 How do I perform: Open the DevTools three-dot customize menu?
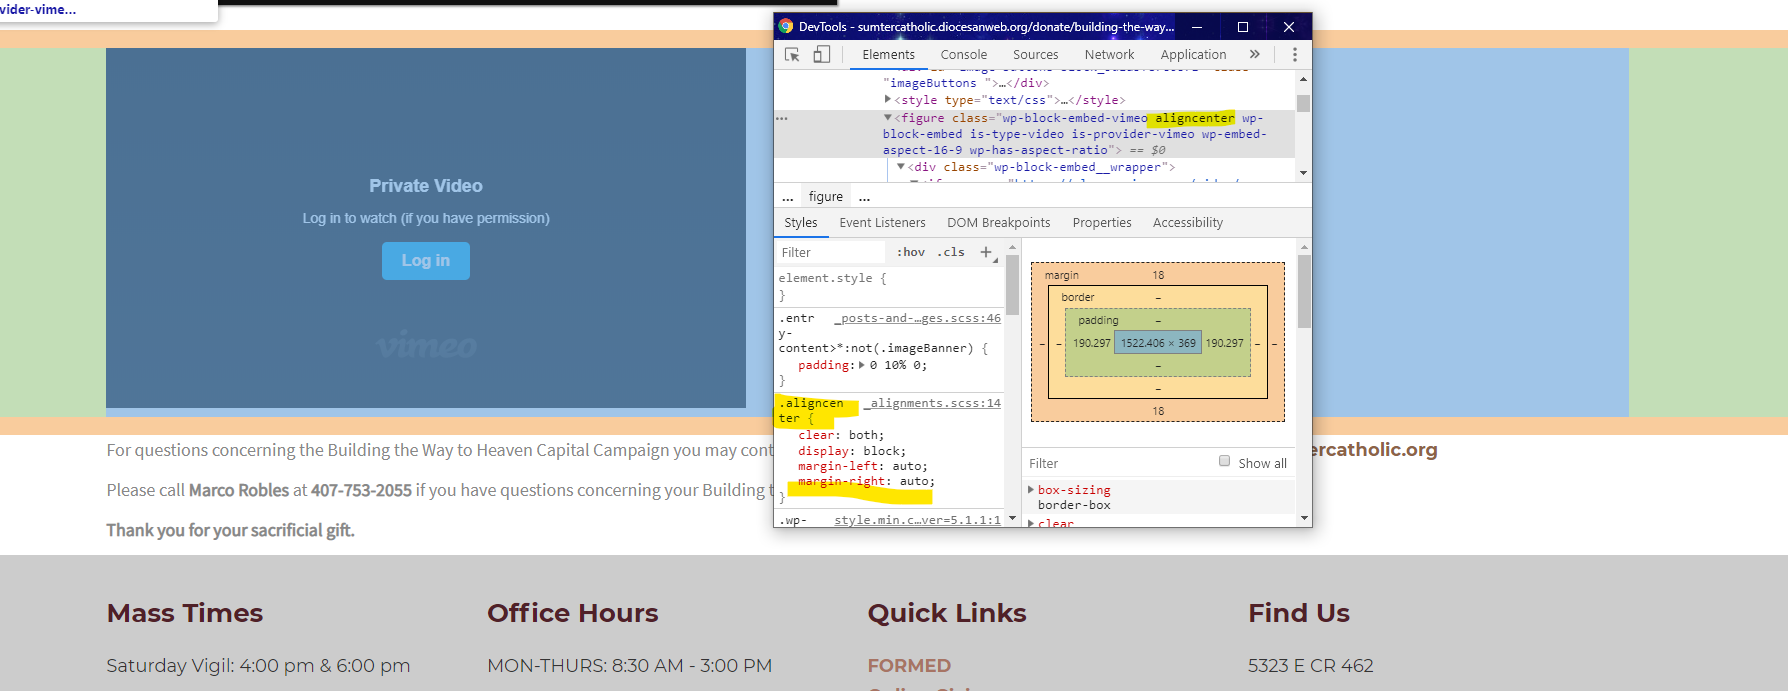click(1294, 55)
